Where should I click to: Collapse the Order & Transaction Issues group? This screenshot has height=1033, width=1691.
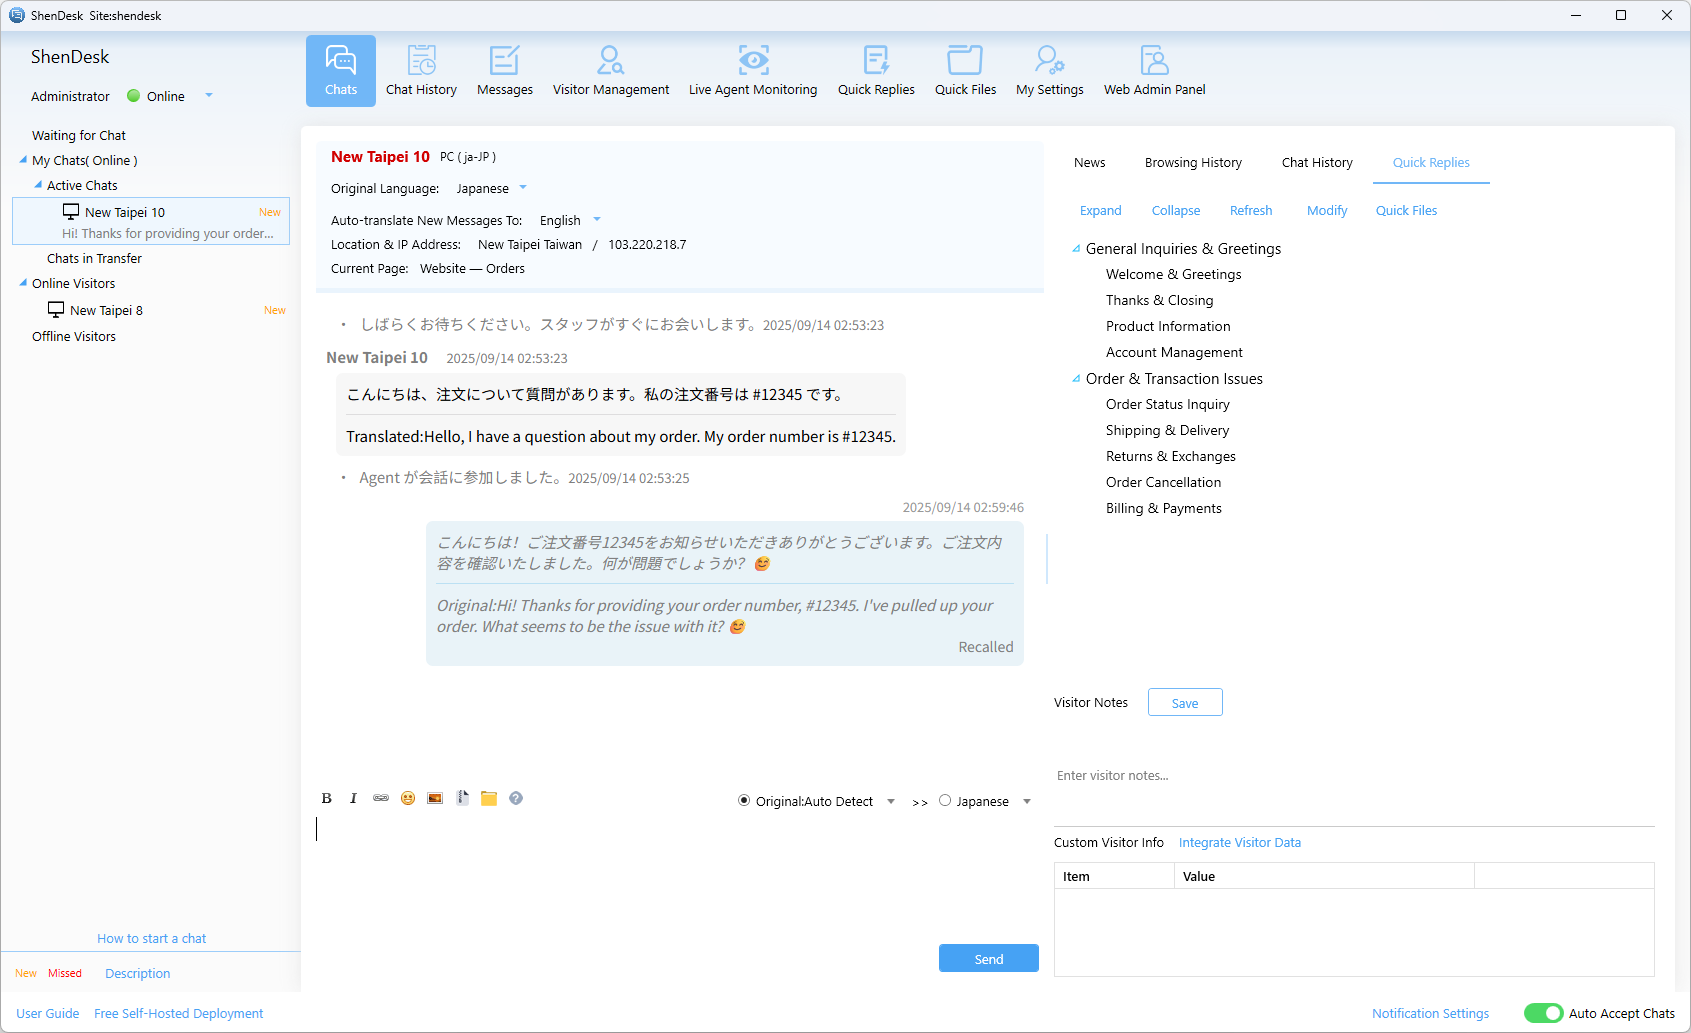[1076, 379]
